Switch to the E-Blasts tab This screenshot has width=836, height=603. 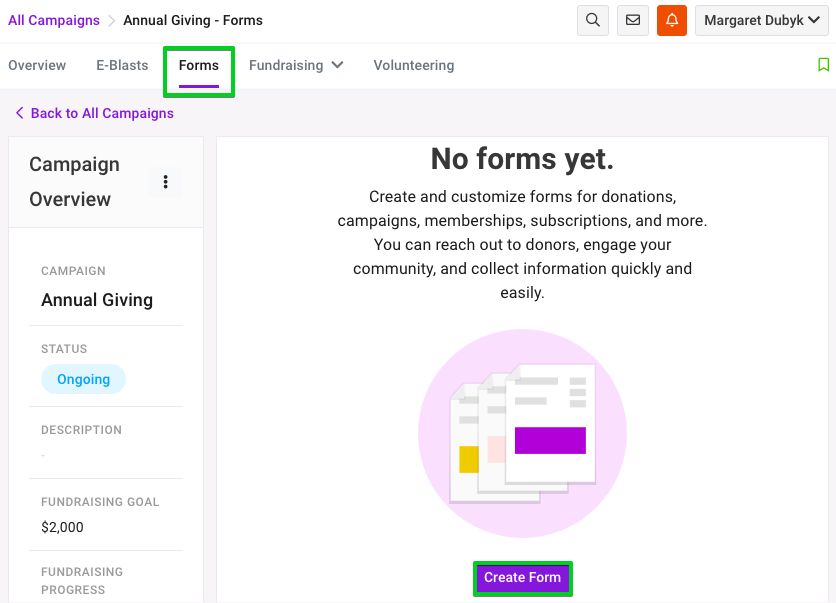point(122,65)
